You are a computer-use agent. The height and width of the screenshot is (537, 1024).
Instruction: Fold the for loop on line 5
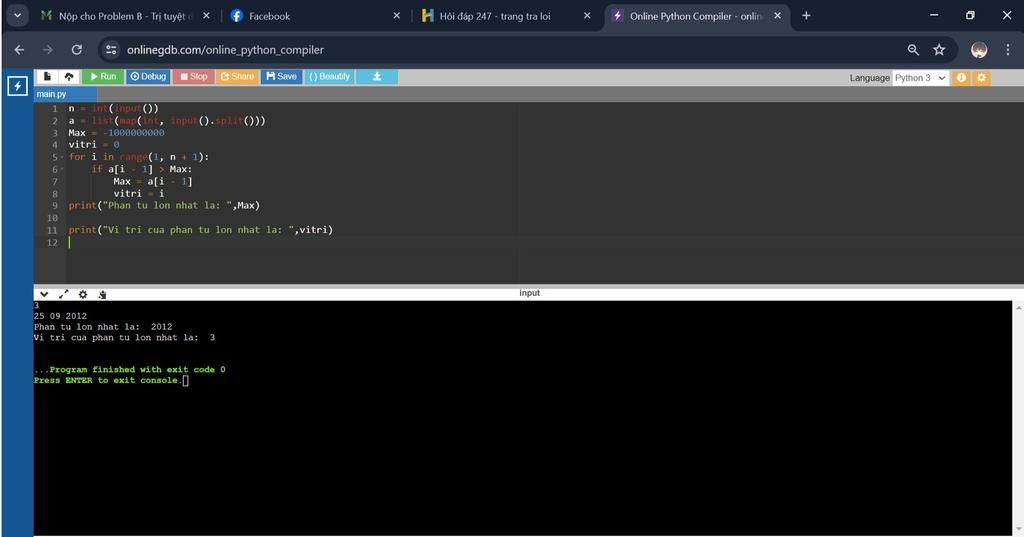(x=62, y=157)
